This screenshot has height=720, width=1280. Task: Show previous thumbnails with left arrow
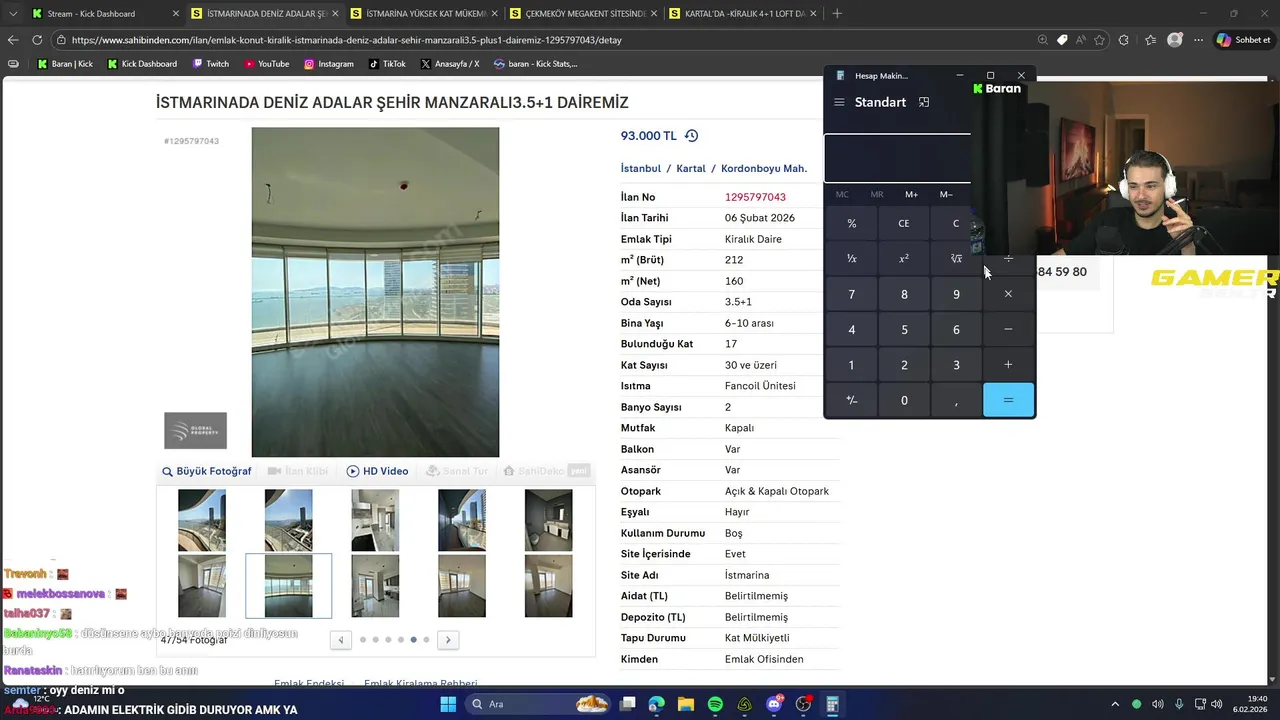pos(341,640)
